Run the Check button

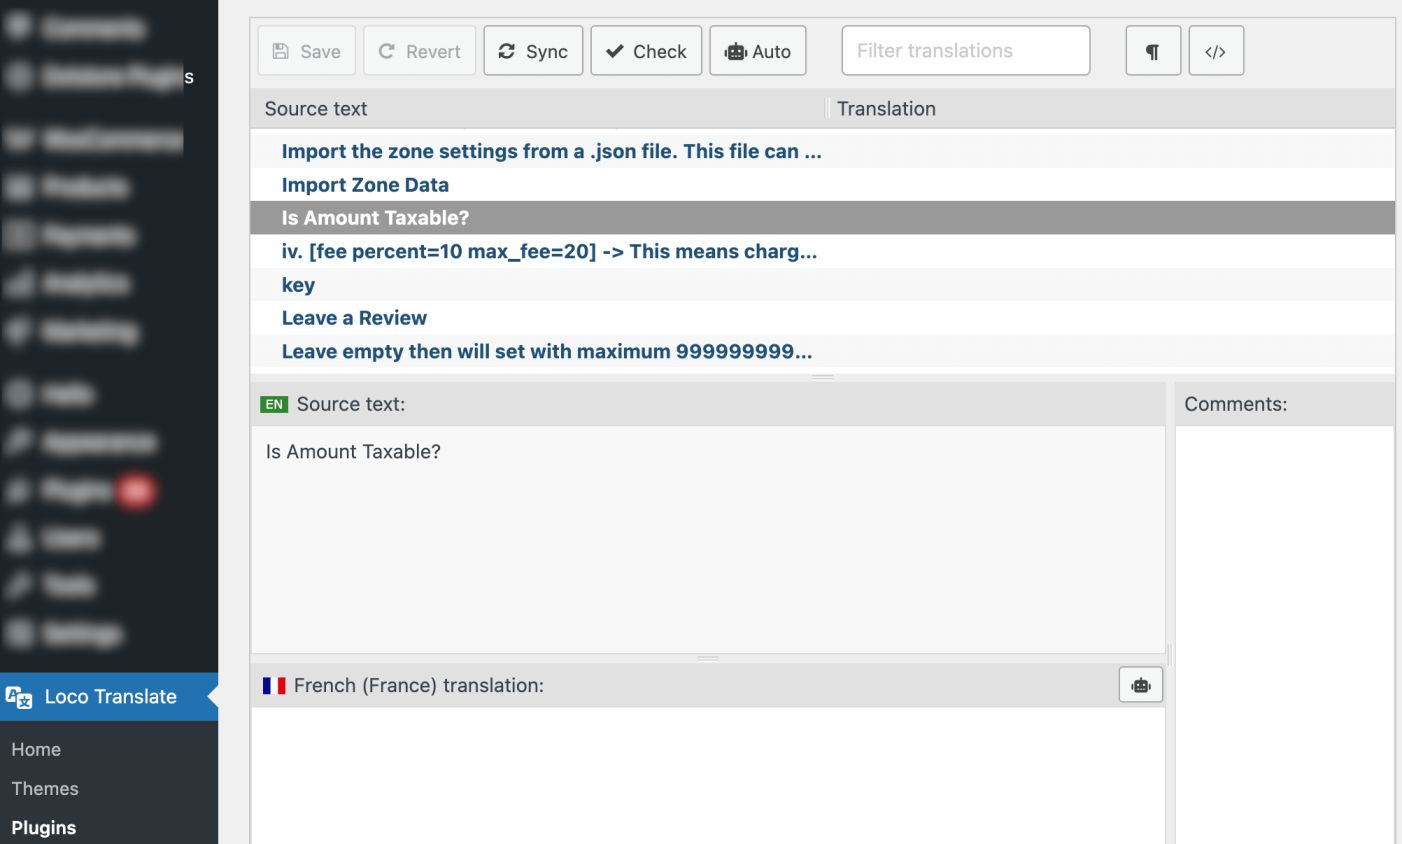click(x=646, y=51)
